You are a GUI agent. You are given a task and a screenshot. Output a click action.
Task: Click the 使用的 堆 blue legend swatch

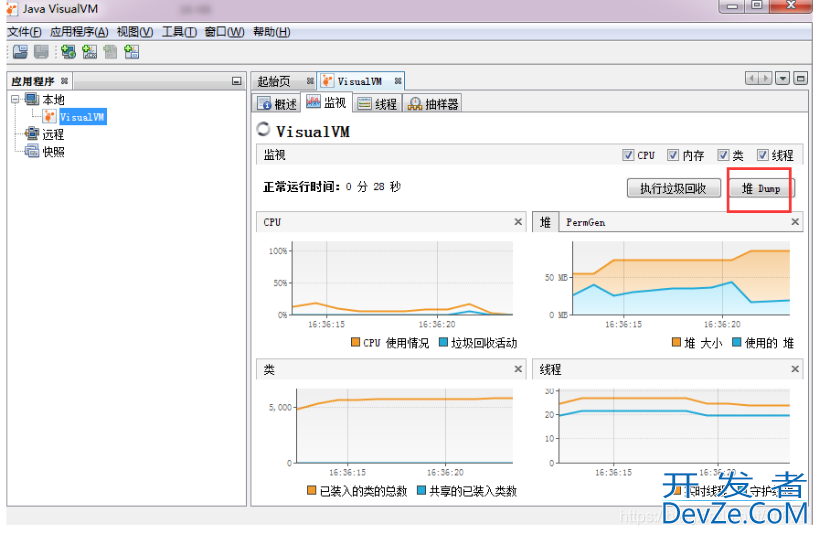(737, 342)
